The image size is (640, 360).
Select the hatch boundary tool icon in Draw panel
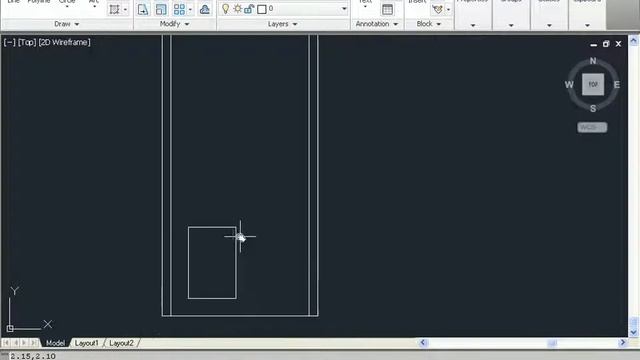(114, 9)
